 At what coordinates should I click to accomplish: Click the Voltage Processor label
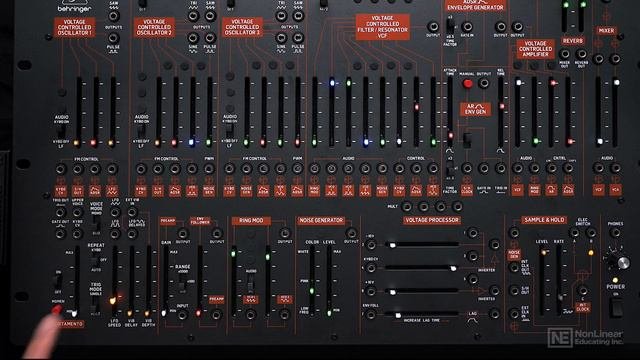coord(432,220)
